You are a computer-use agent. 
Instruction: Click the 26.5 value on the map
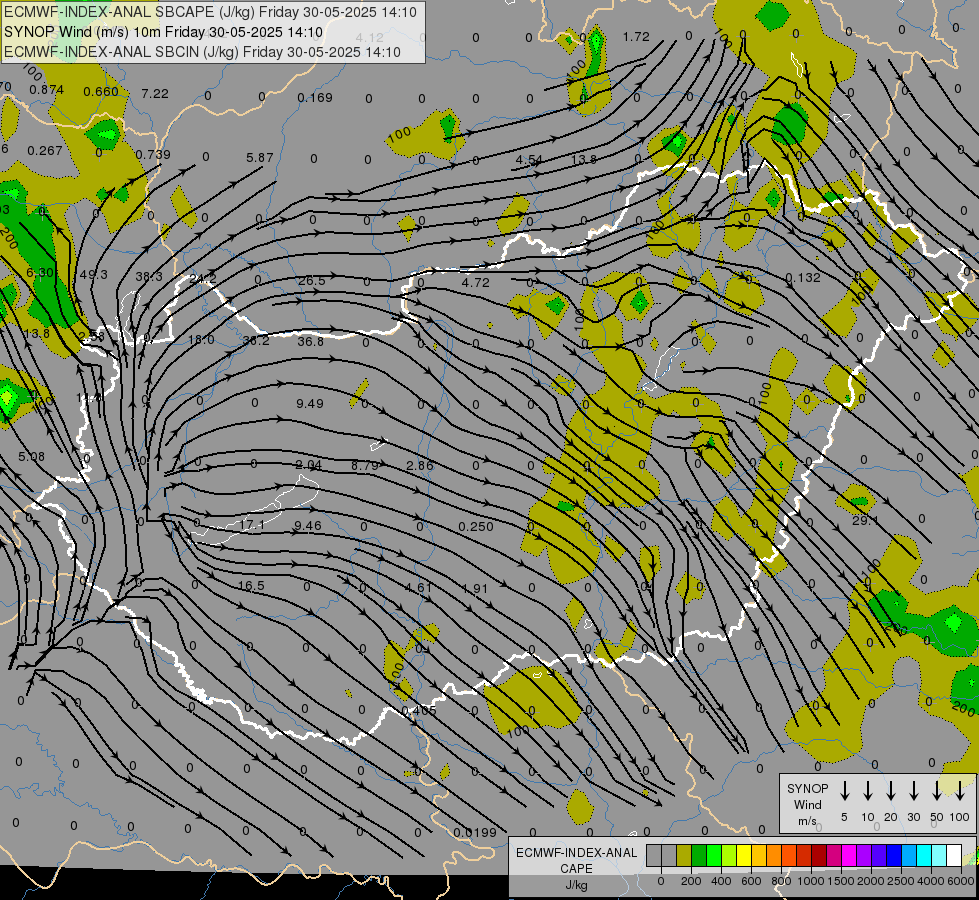tap(312, 281)
